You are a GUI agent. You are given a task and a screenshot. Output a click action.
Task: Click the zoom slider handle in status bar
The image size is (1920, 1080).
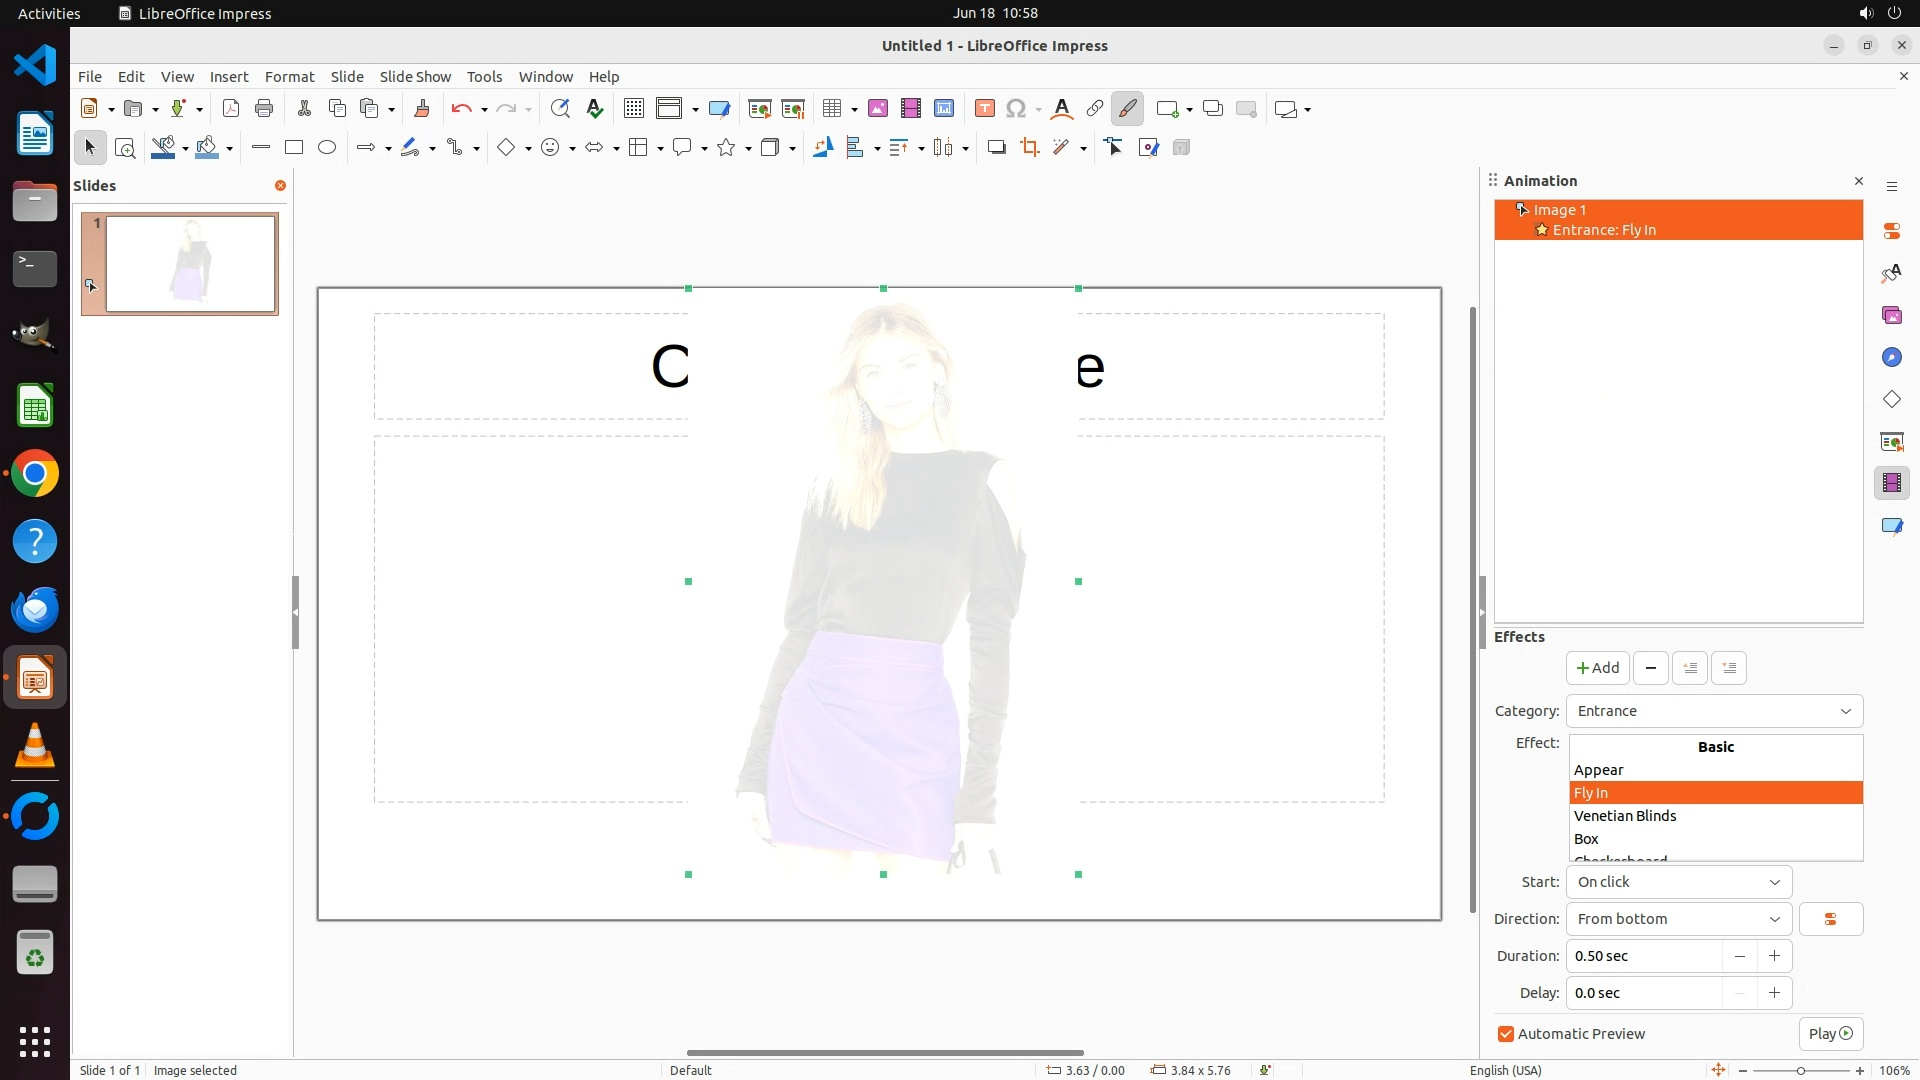(1801, 1071)
